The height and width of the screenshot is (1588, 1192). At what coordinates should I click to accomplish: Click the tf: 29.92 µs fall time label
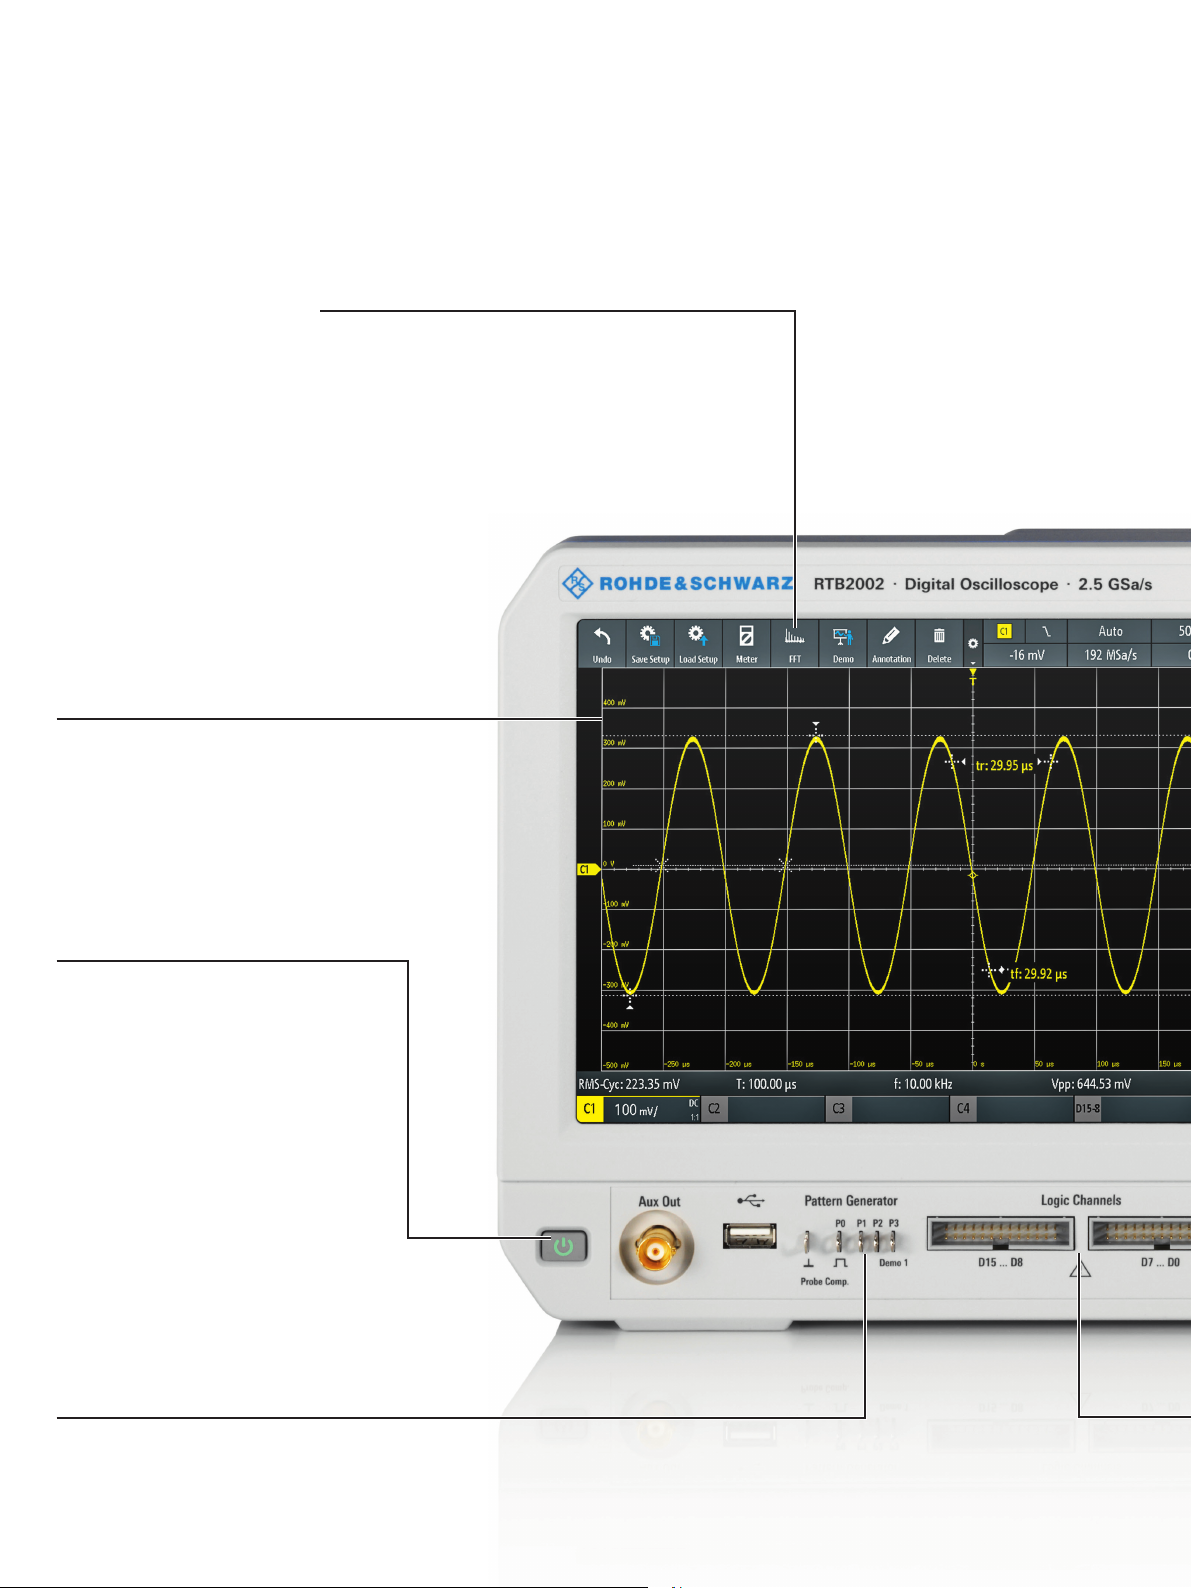pyautogui.click(x=1038, y=974)
